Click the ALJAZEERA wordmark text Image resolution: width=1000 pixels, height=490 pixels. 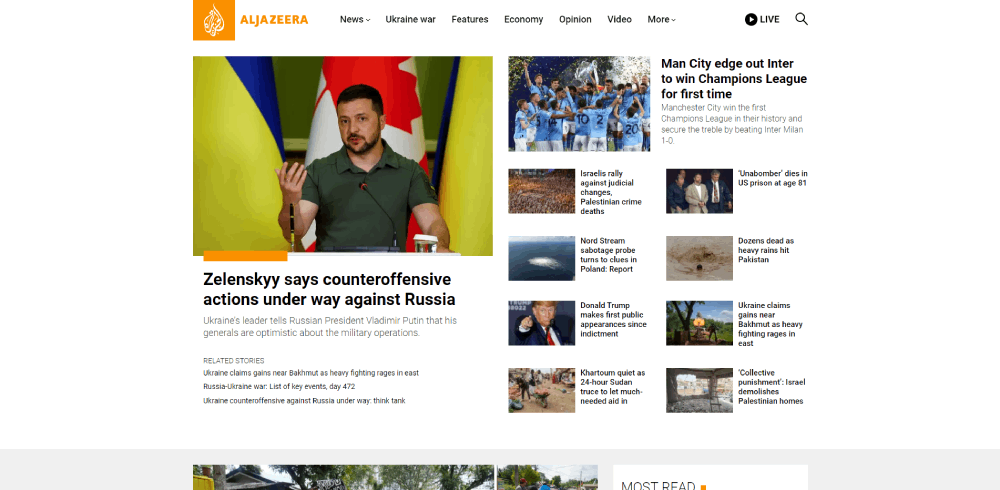tap(274, 20)
